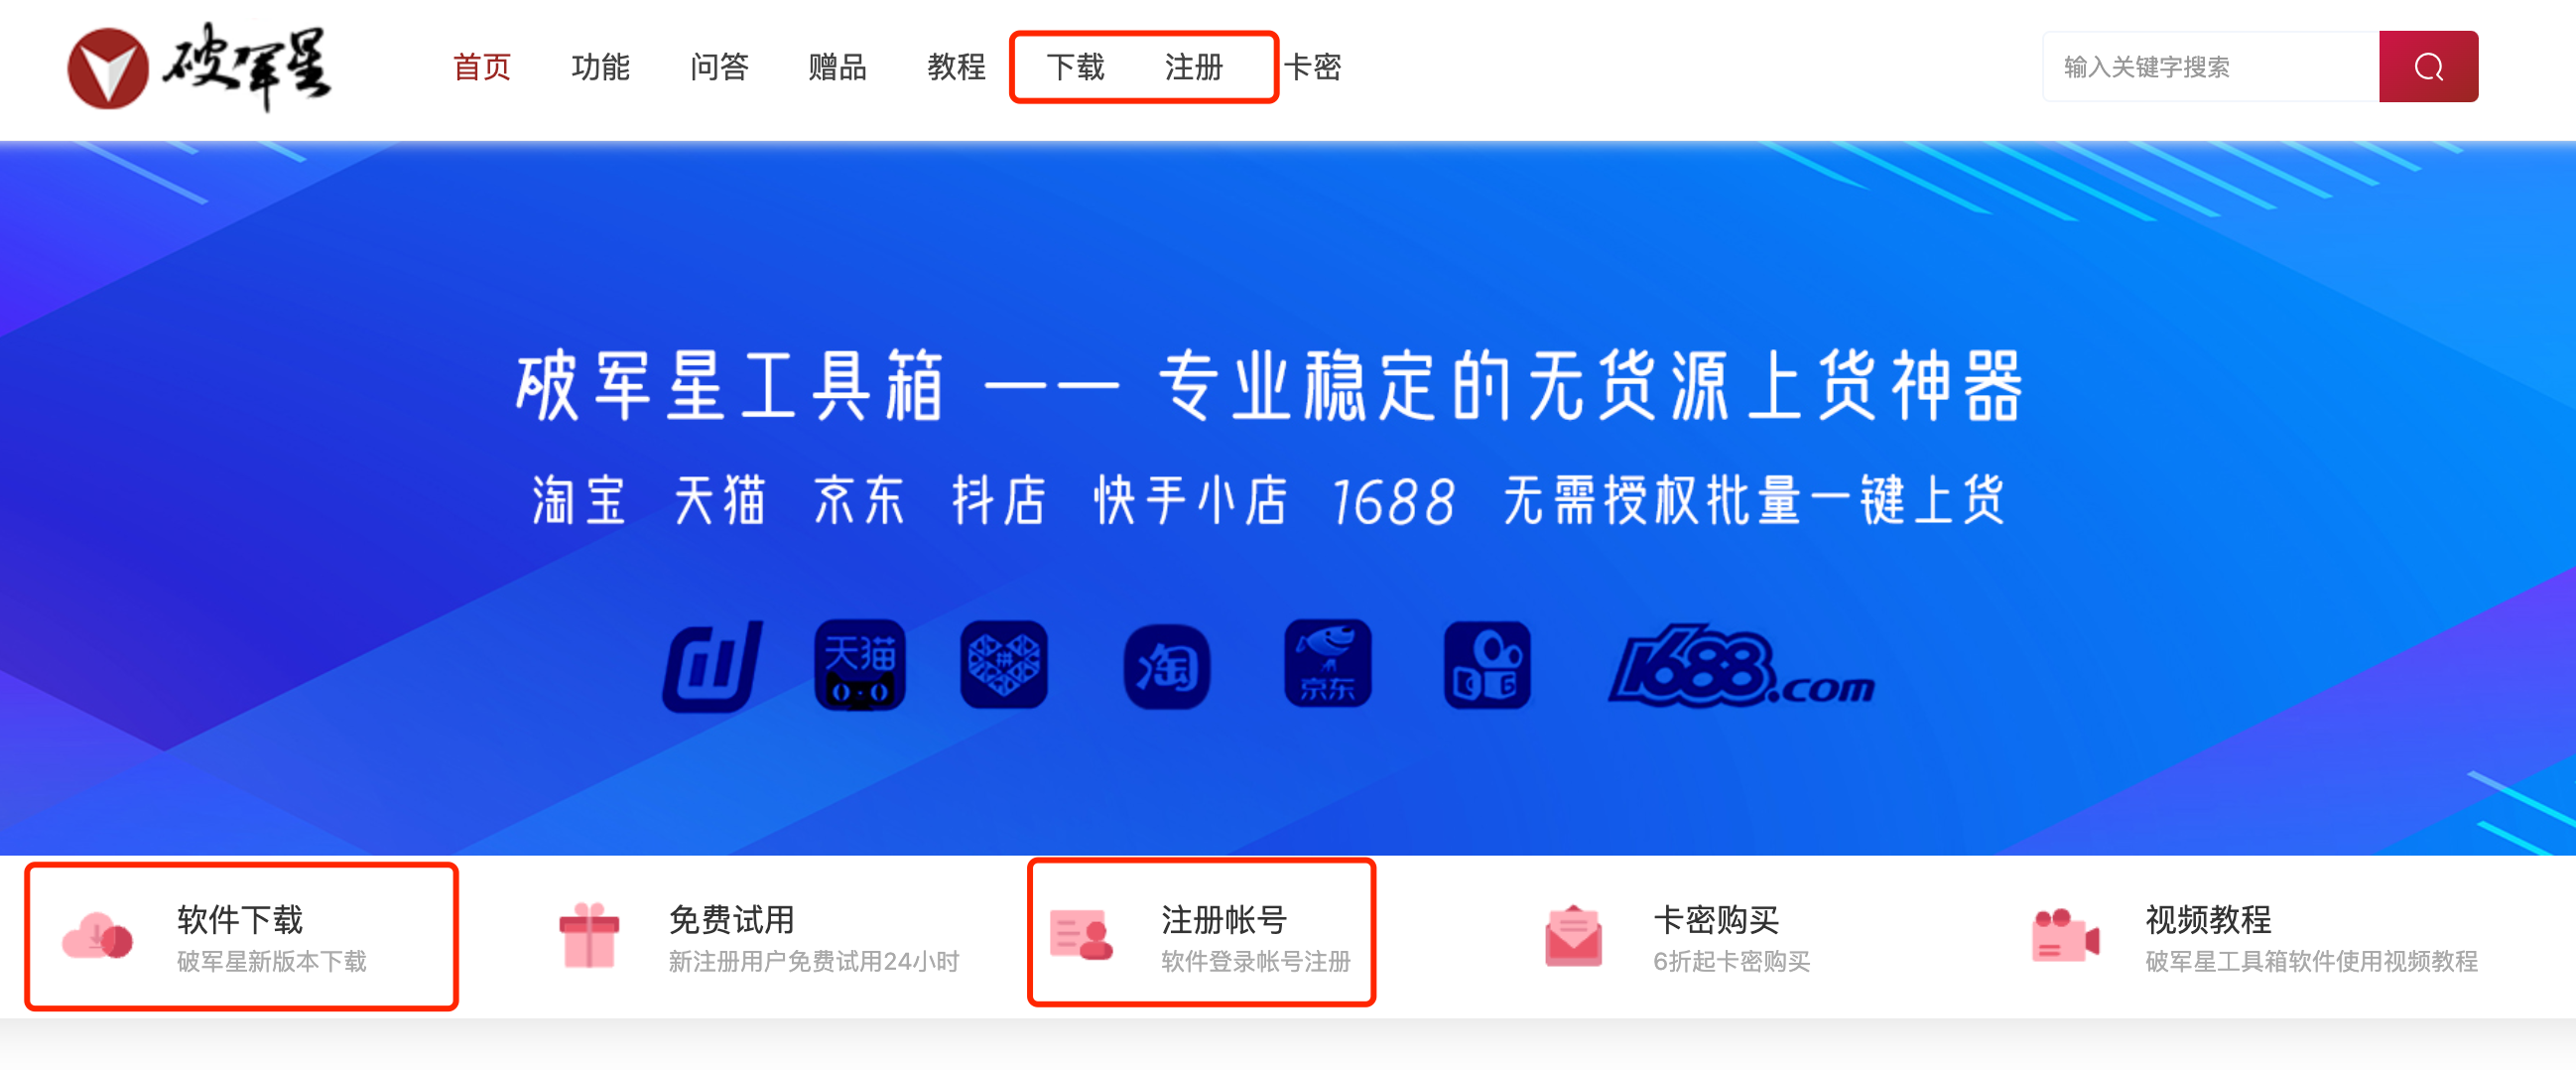Open 卡密 in the navigation bar
Screen dimensions: 2576x1070
coord(1312,67)
